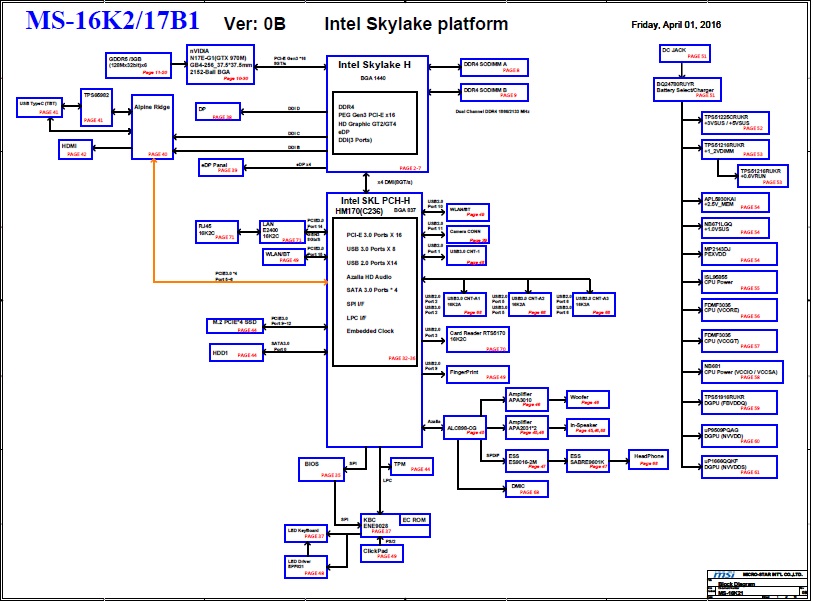Select the Amplifier APA3010 block
The image size is (813, 602).
(x=526, y=399)
